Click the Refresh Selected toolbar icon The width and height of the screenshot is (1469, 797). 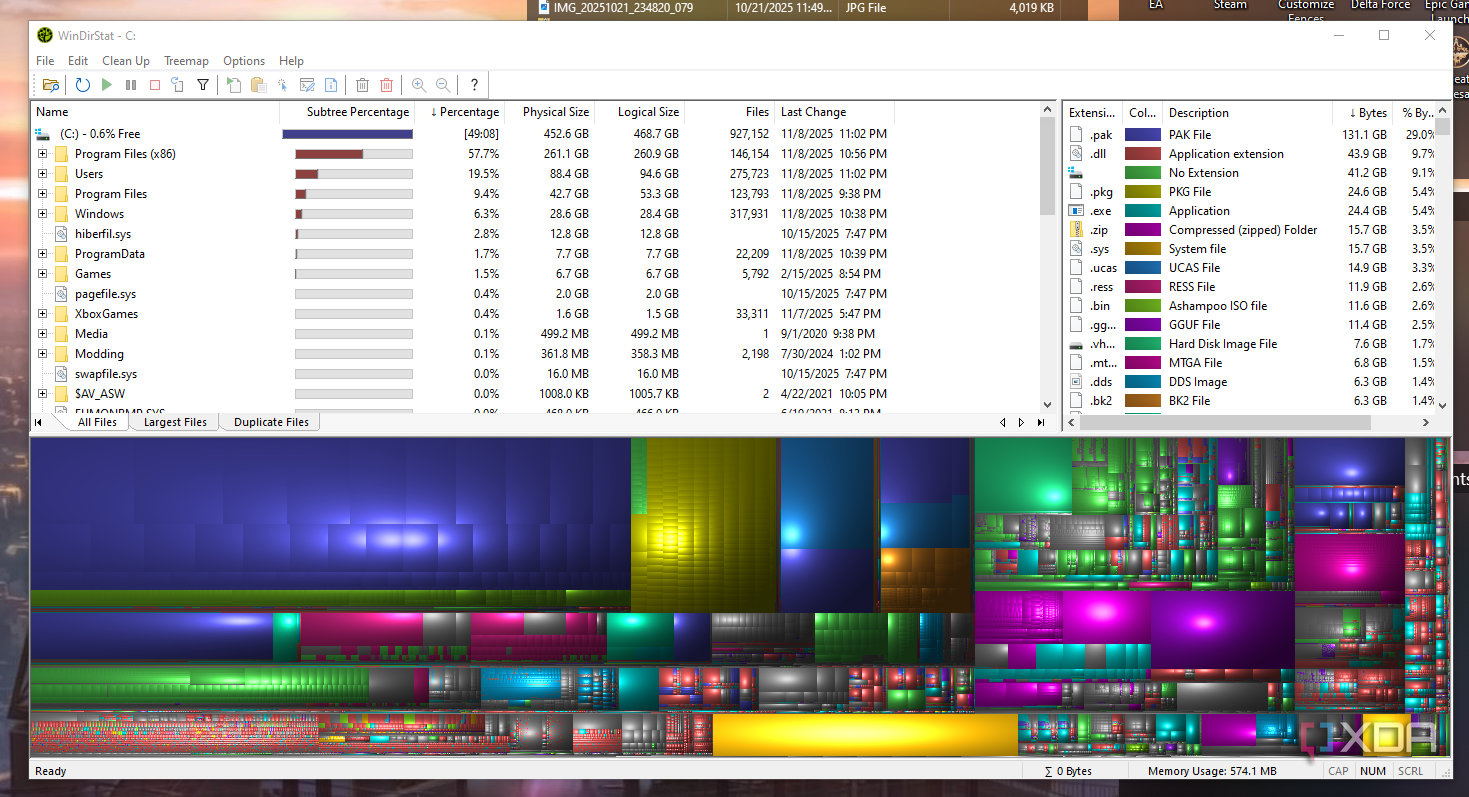178,86
